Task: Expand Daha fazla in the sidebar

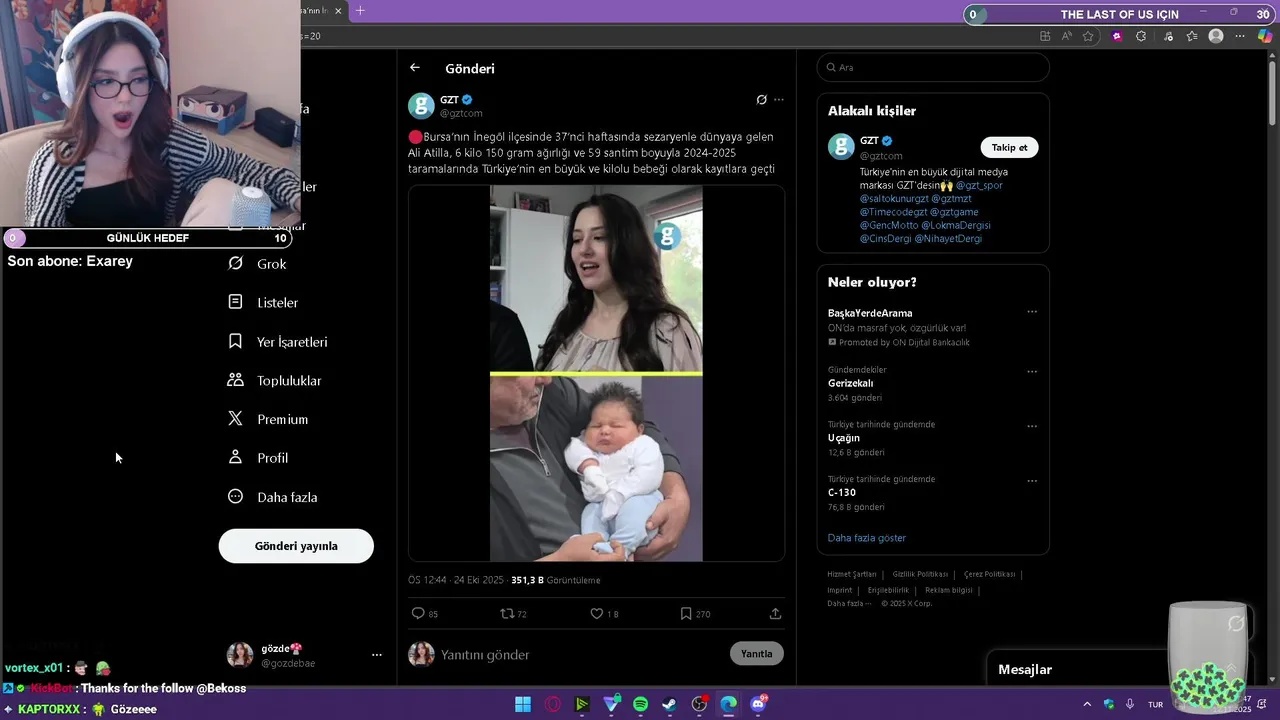Action: pos(272,497)
